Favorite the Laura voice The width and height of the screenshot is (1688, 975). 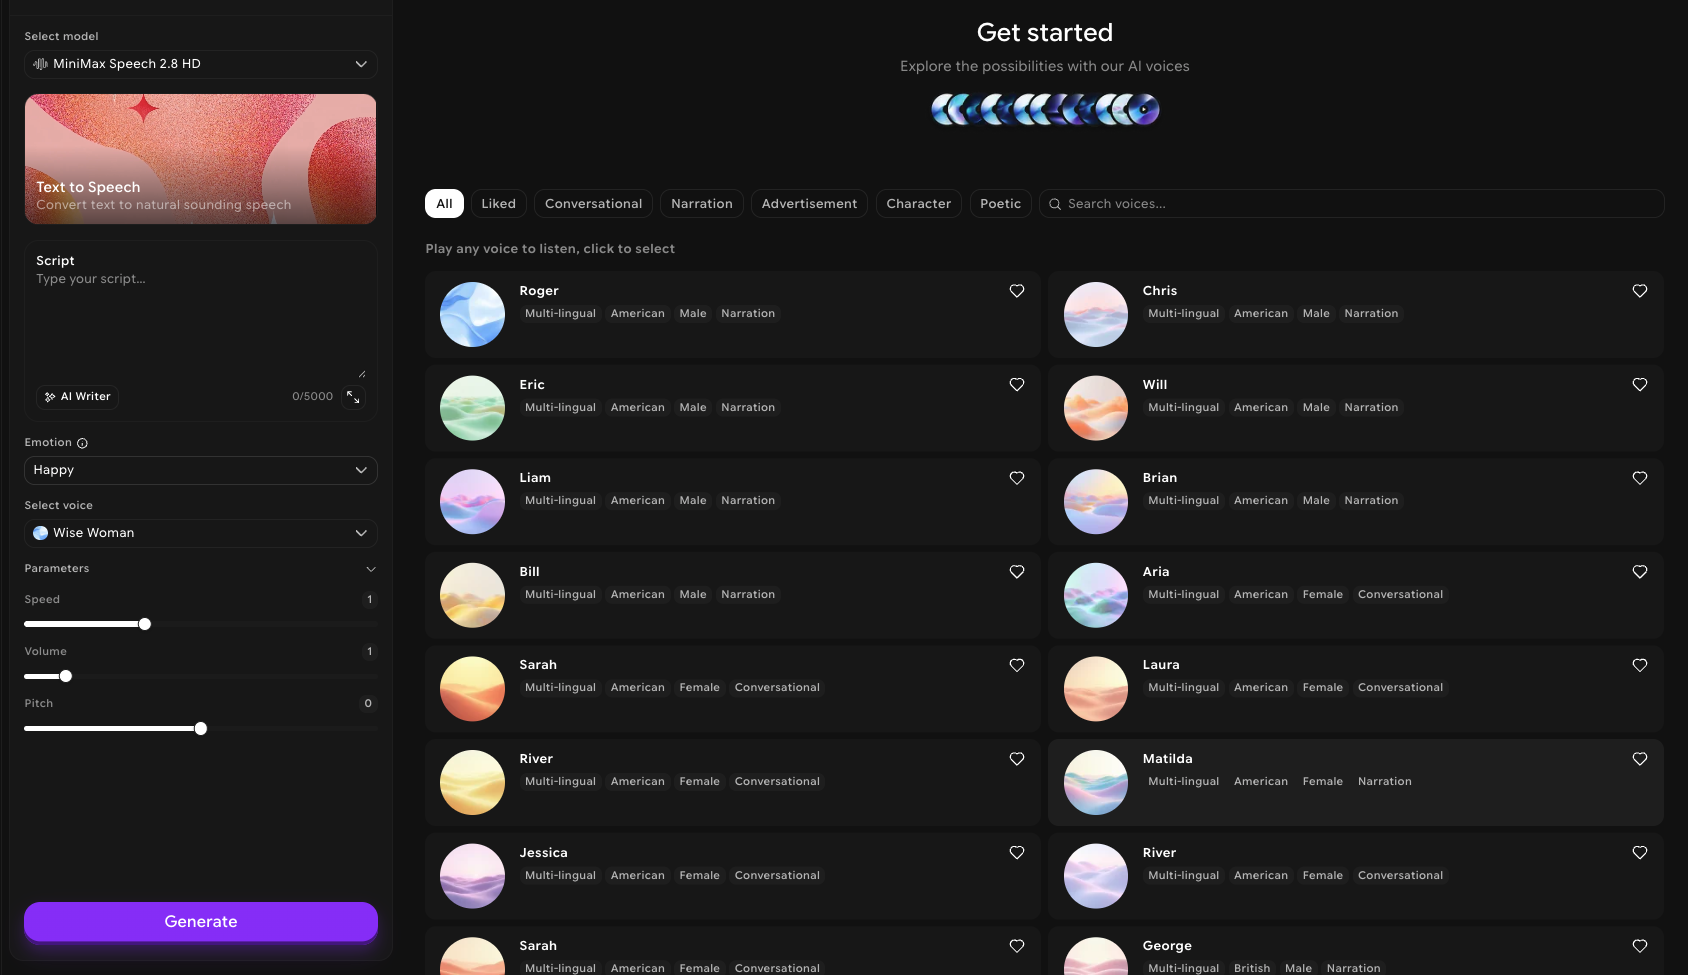pyautogui.click(x=1640, y=665)
